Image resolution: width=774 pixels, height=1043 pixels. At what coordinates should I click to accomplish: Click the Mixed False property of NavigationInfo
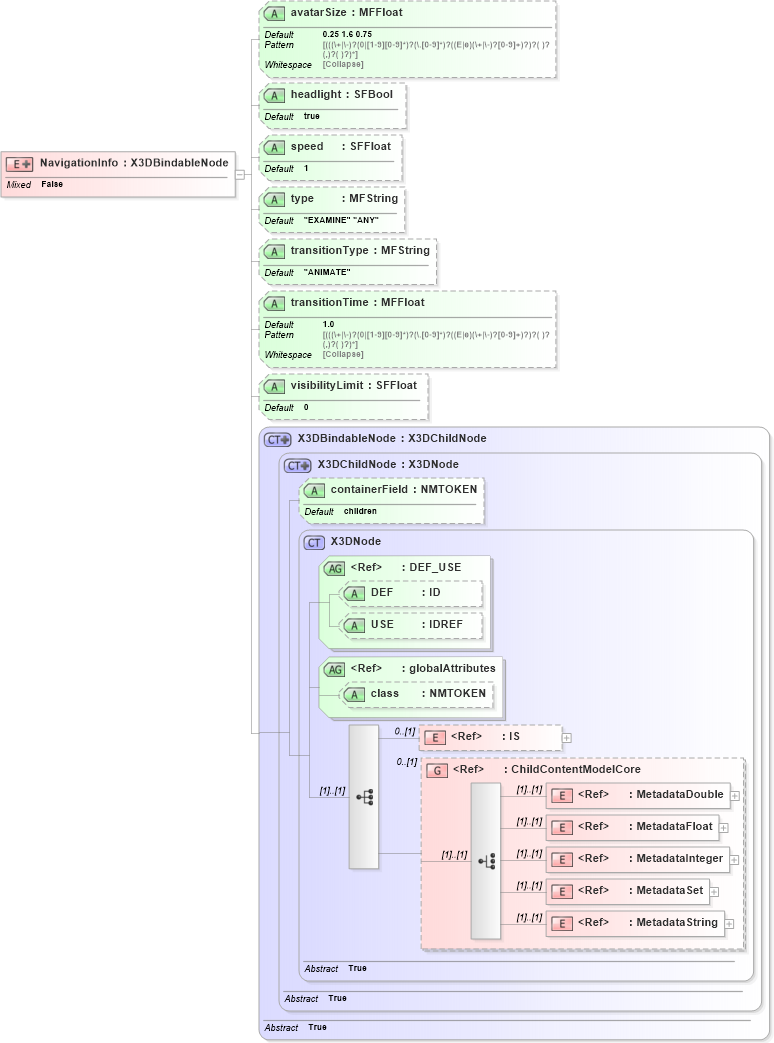pos(35,184)
